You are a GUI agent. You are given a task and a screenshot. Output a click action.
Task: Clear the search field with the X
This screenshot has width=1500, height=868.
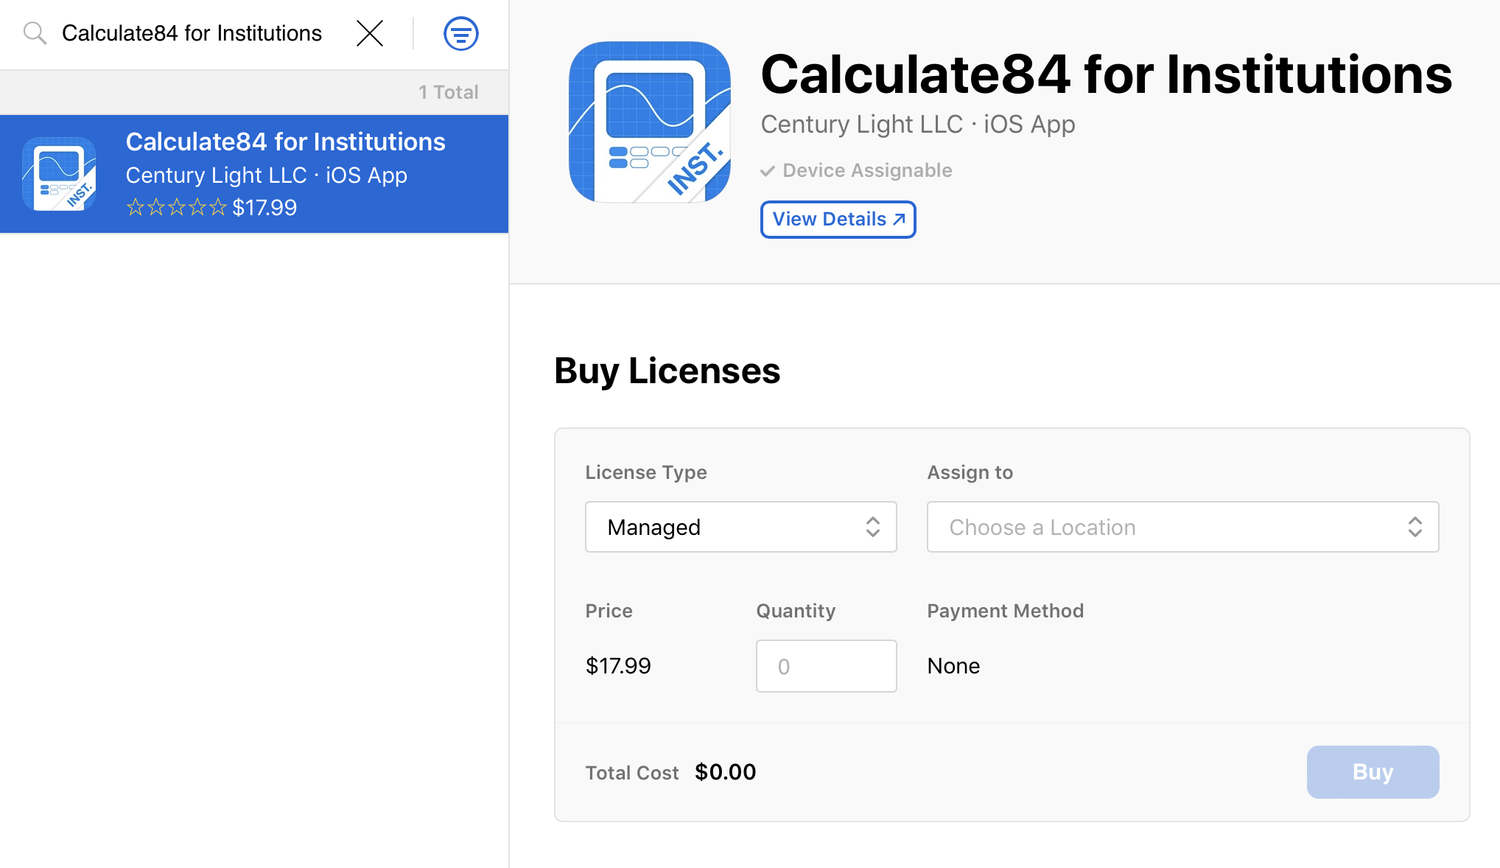370,33
